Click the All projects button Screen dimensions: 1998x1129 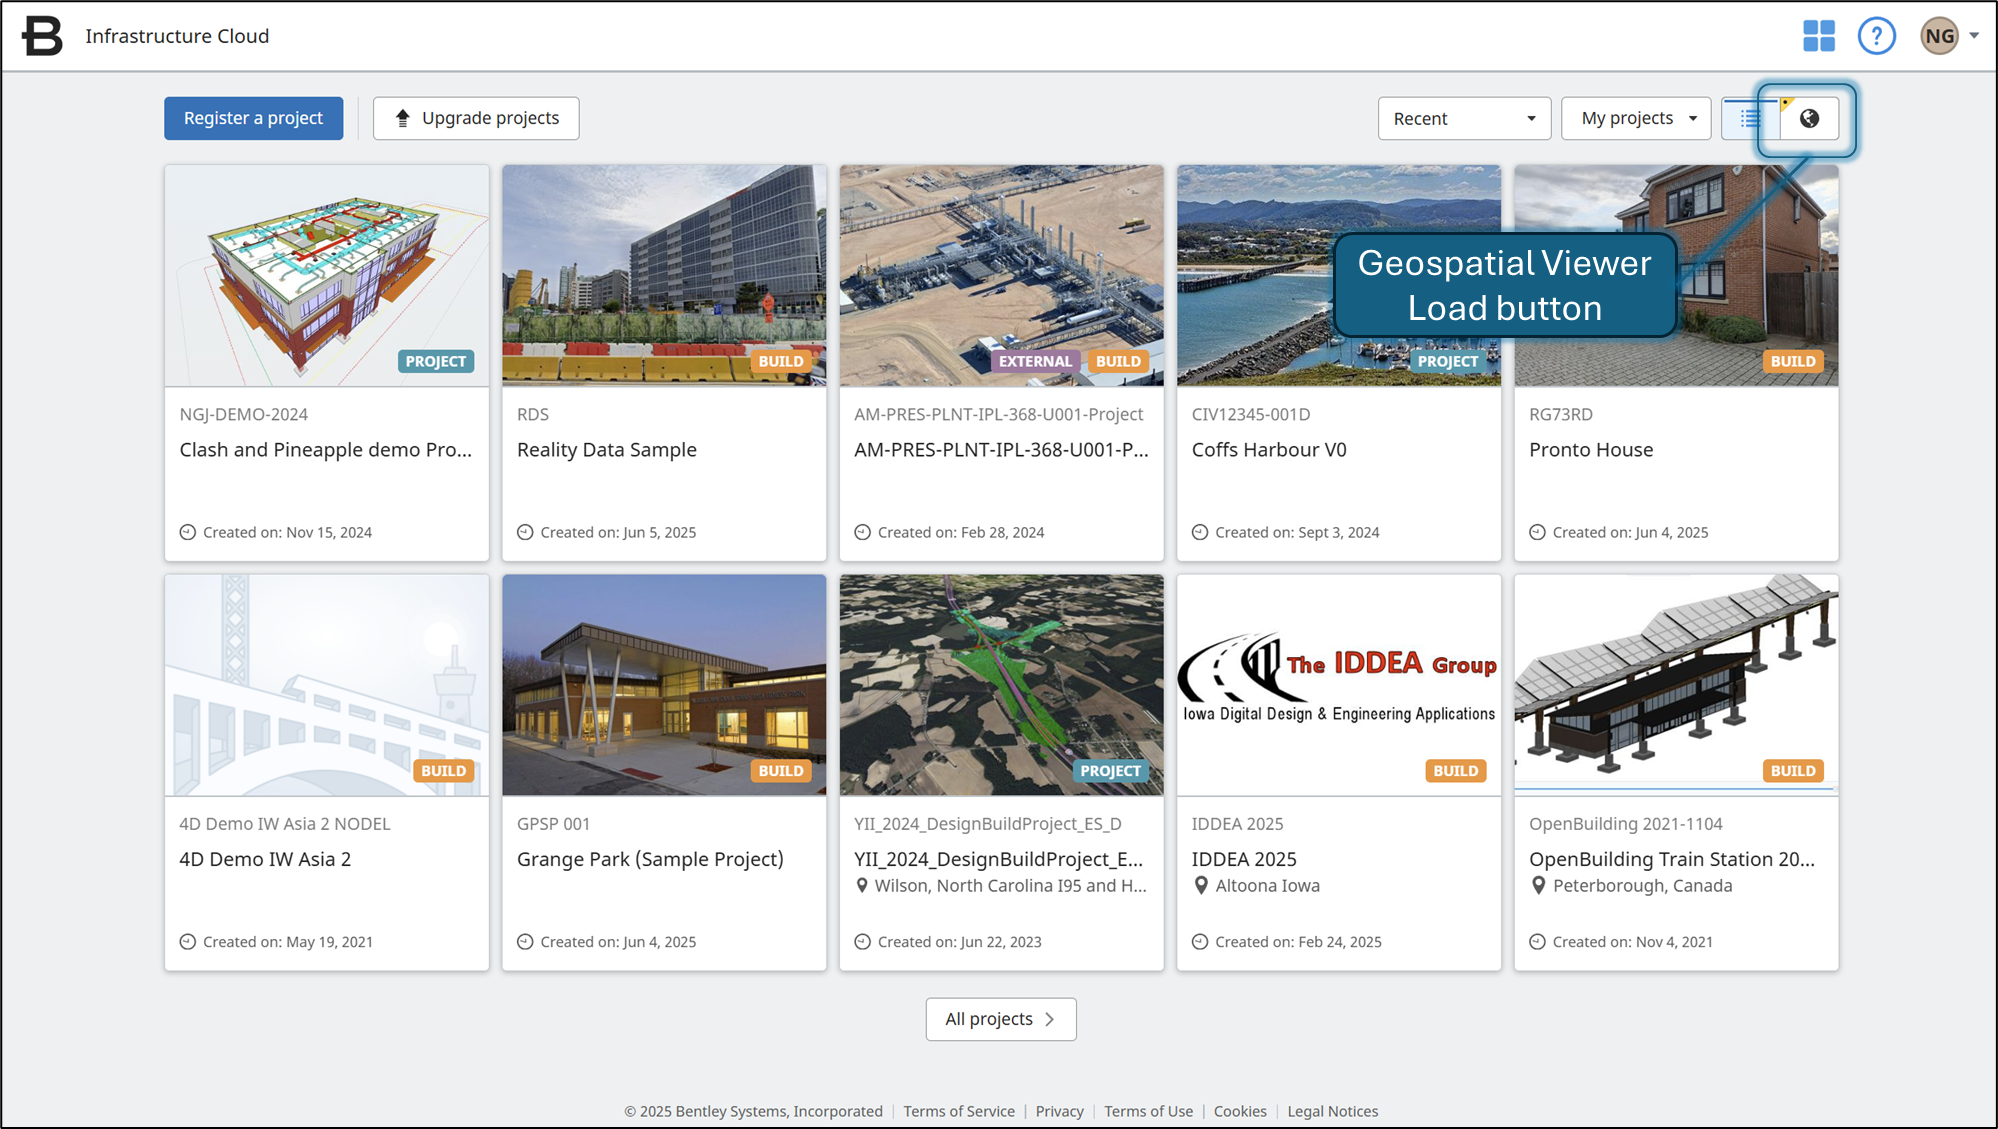click(1000, 1019)
